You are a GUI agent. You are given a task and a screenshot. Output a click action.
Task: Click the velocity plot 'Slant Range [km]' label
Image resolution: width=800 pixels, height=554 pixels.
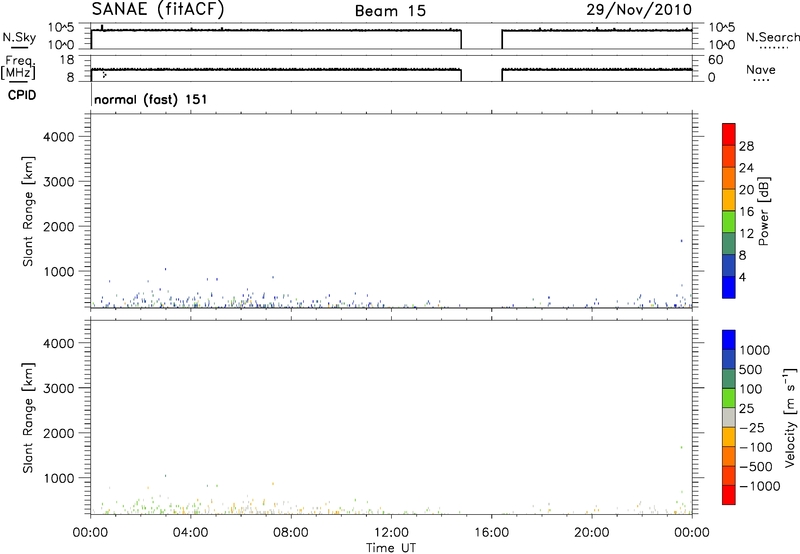click(28, 418)
